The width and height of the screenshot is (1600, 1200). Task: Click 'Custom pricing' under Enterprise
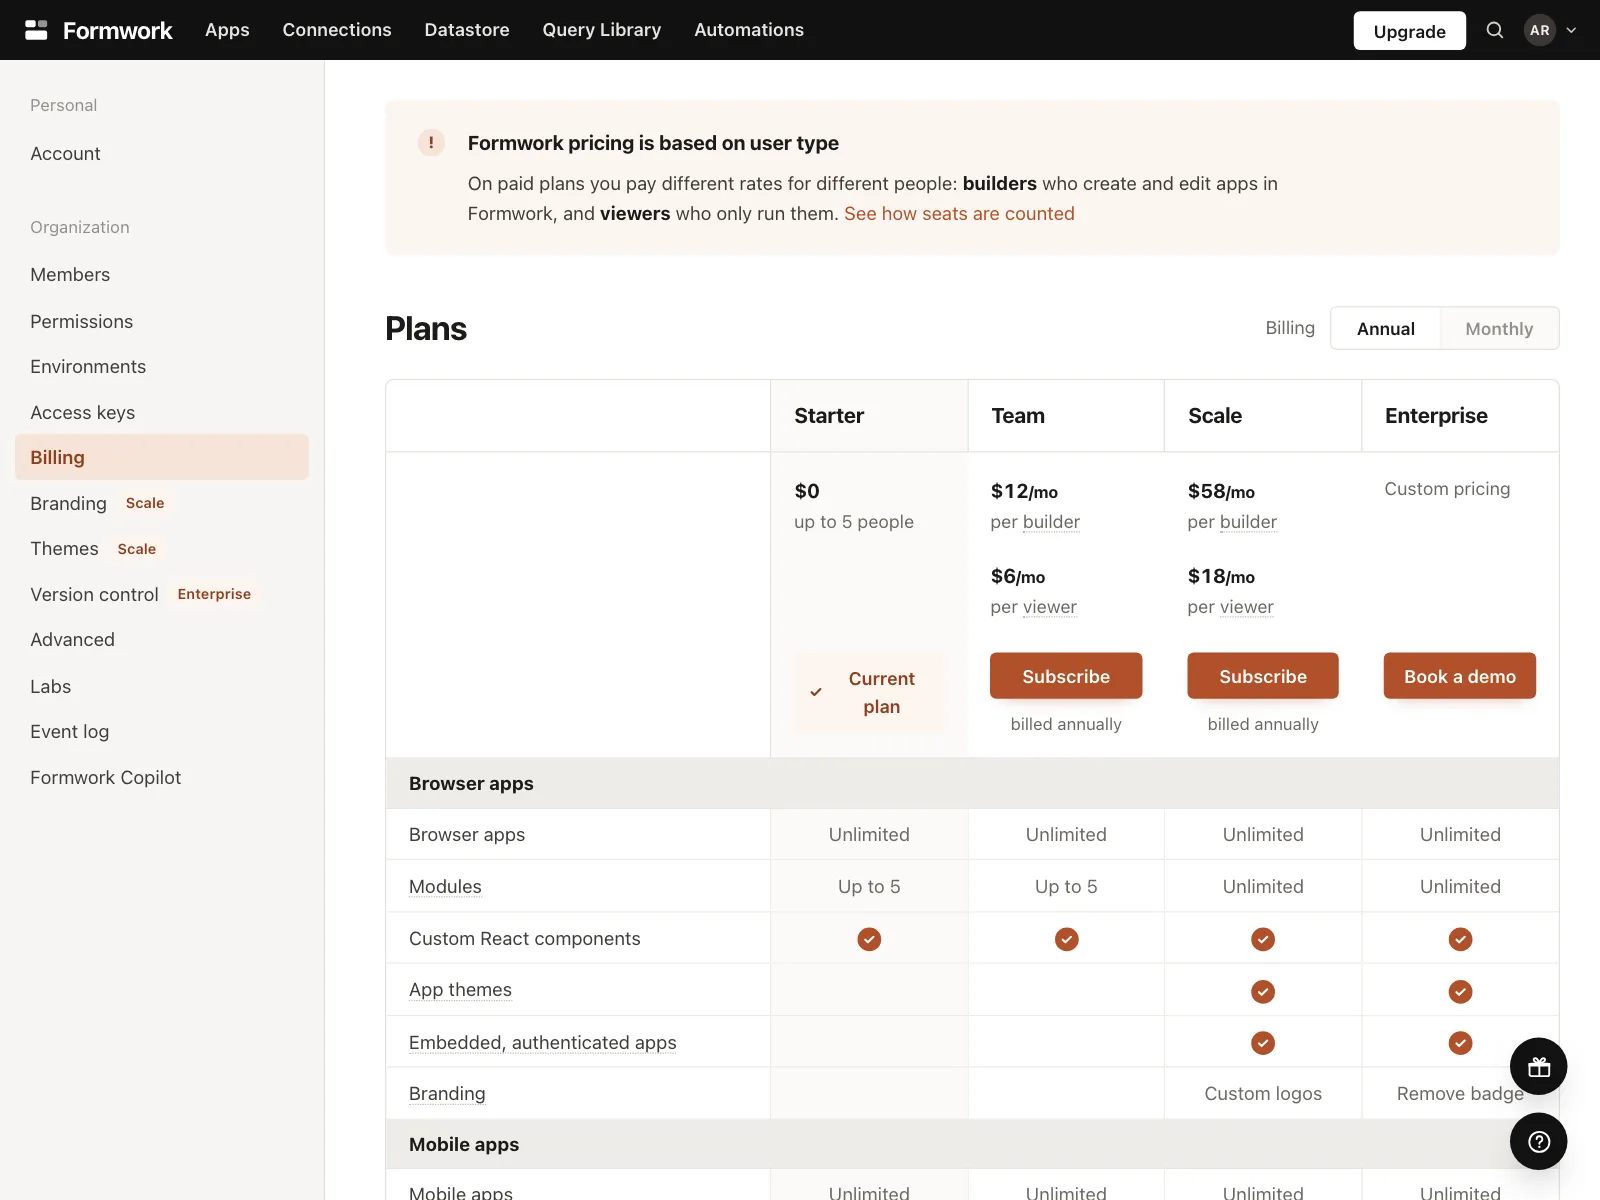point(1447,489)
